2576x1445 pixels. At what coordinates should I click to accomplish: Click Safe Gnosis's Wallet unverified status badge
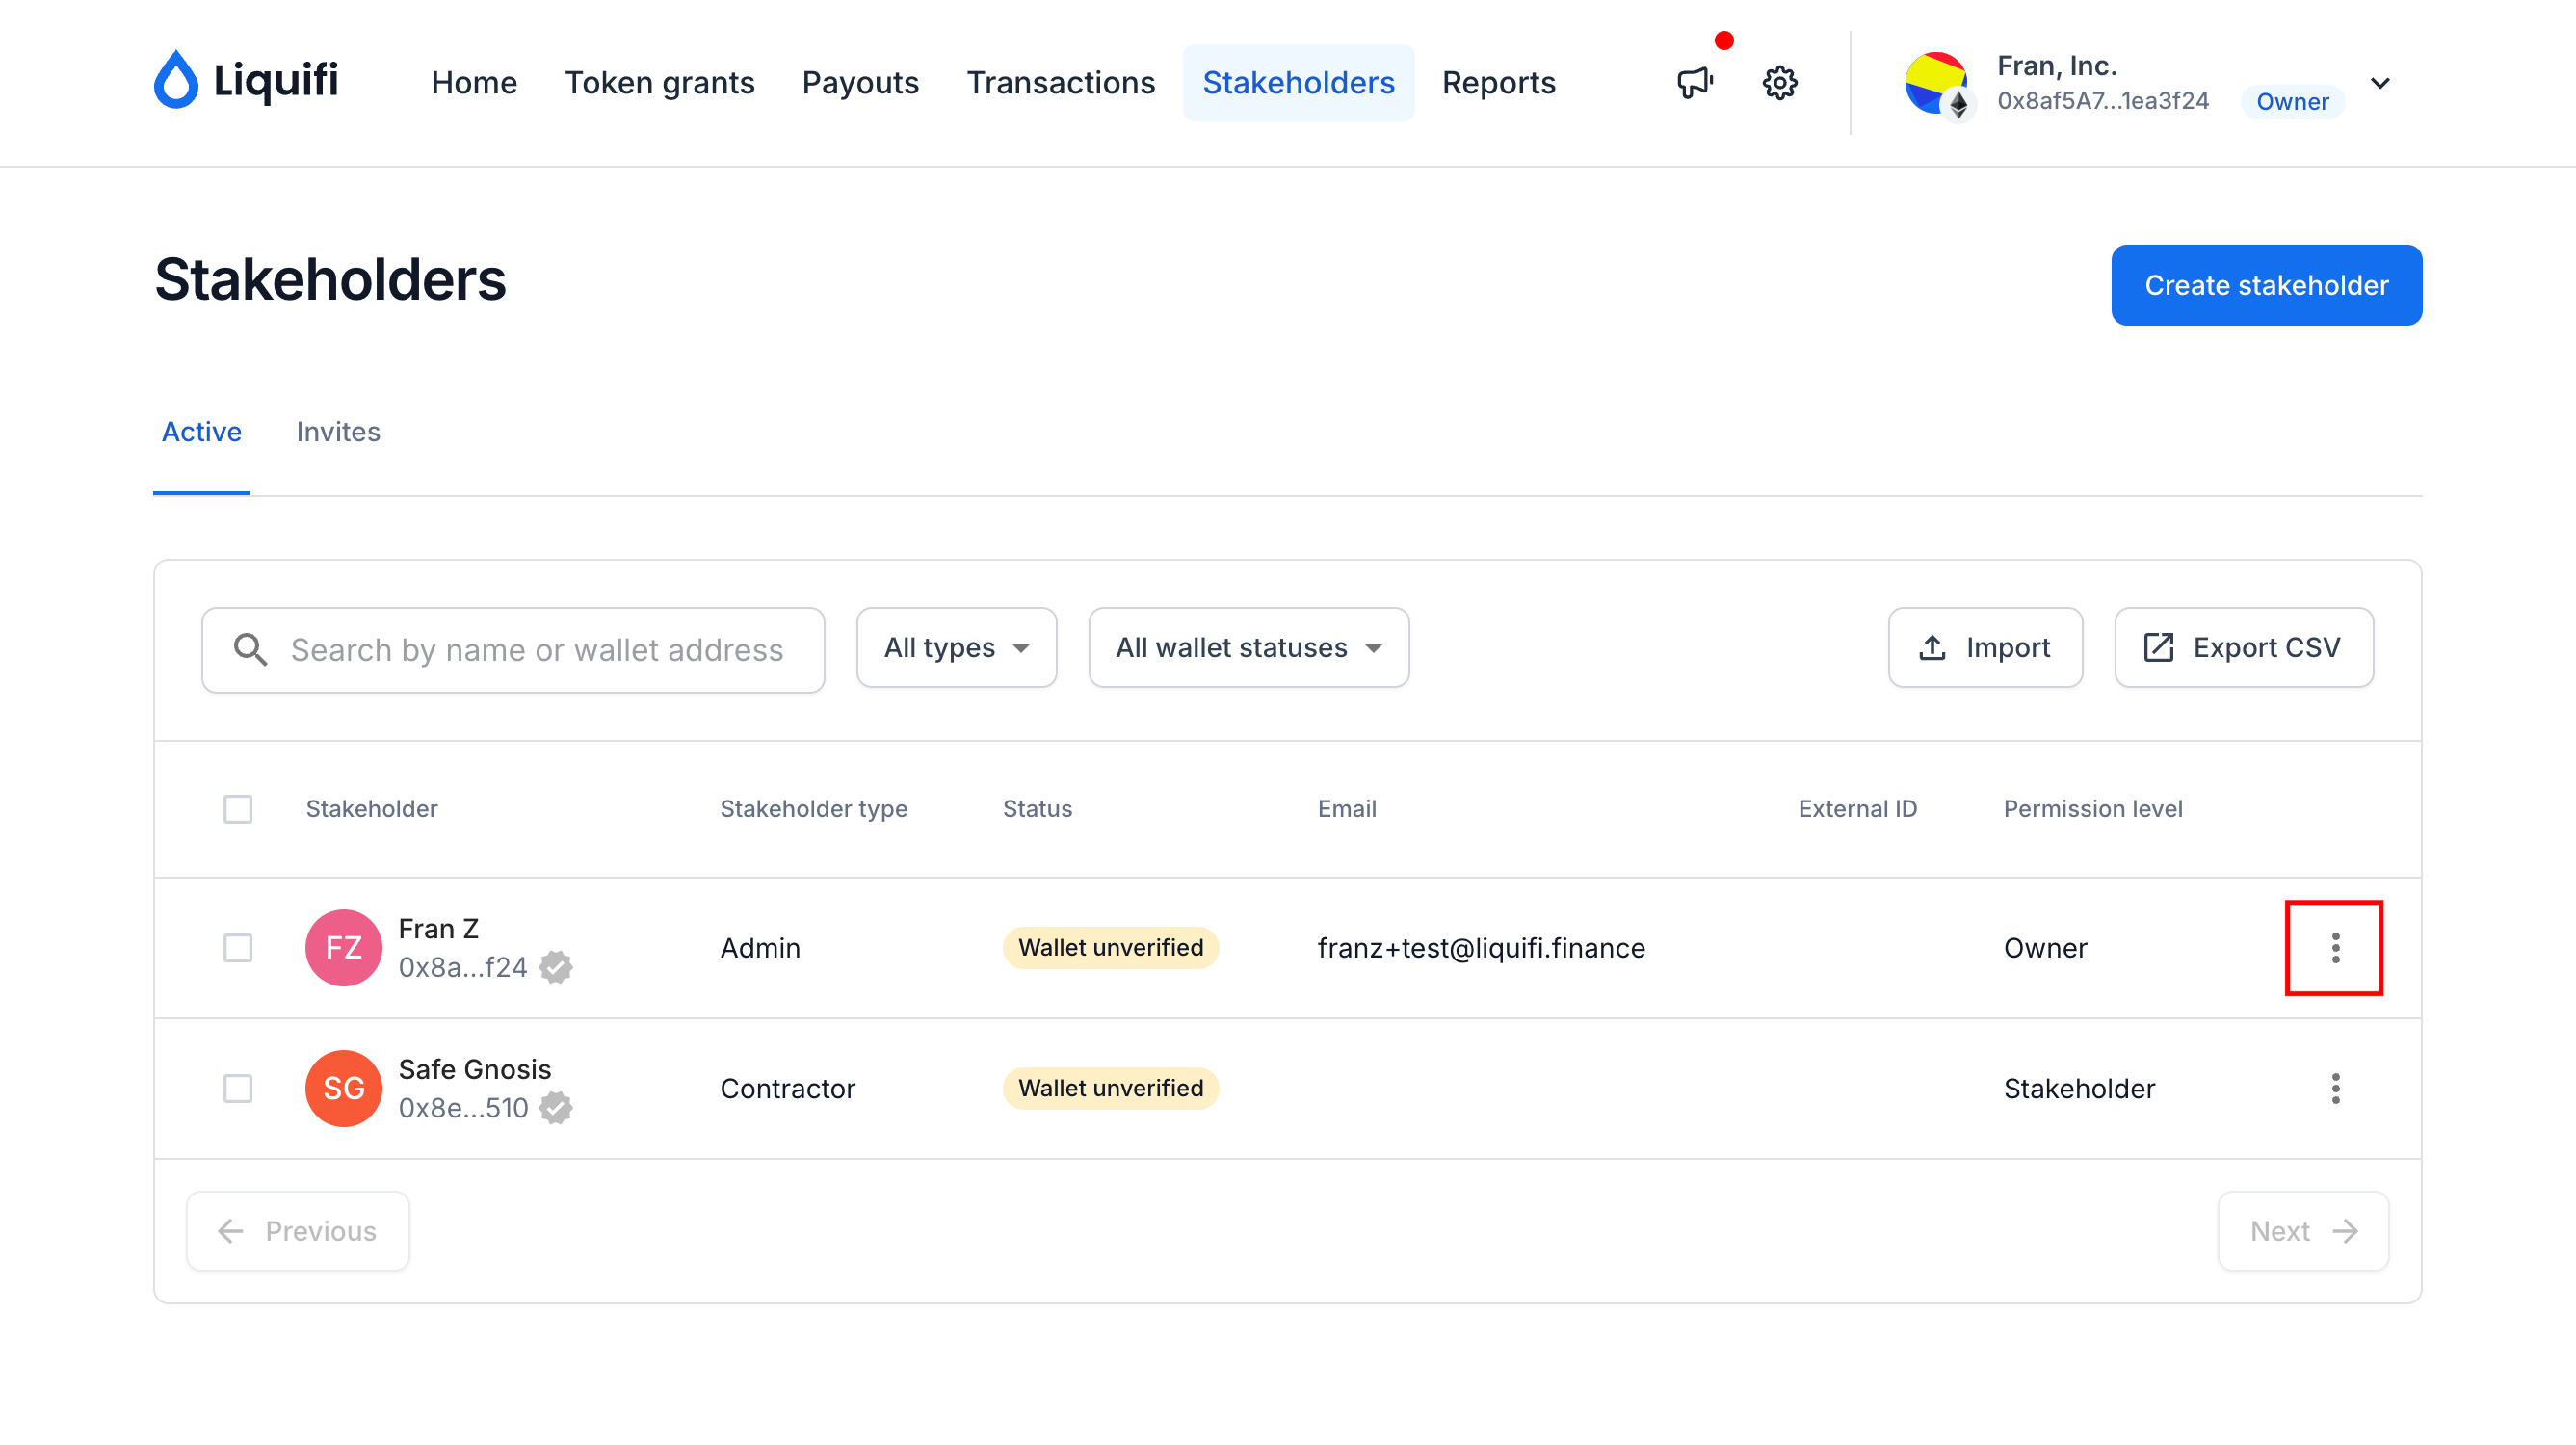click(1110, 1088)
